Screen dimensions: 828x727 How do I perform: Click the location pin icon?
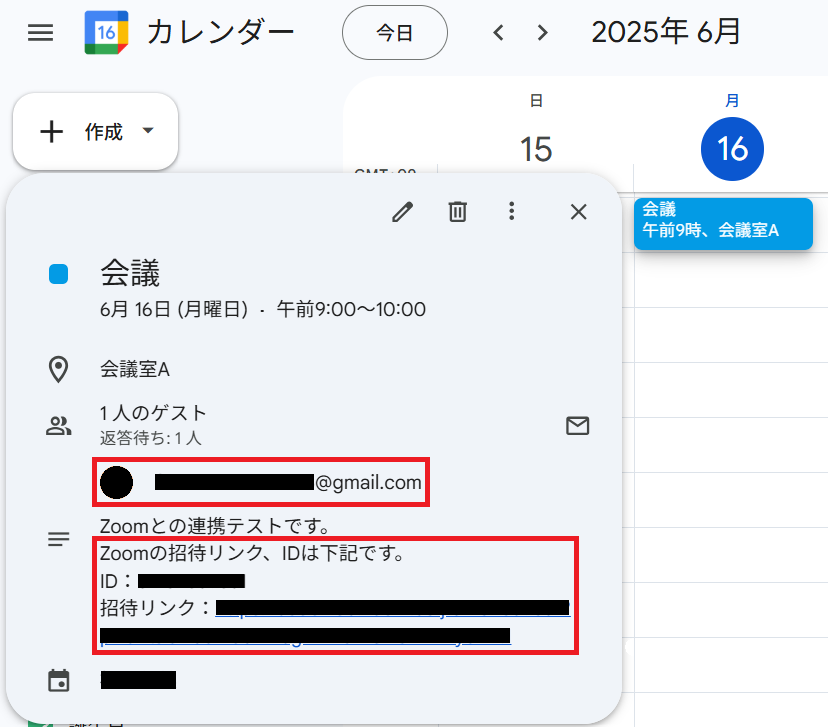[58, 370]
